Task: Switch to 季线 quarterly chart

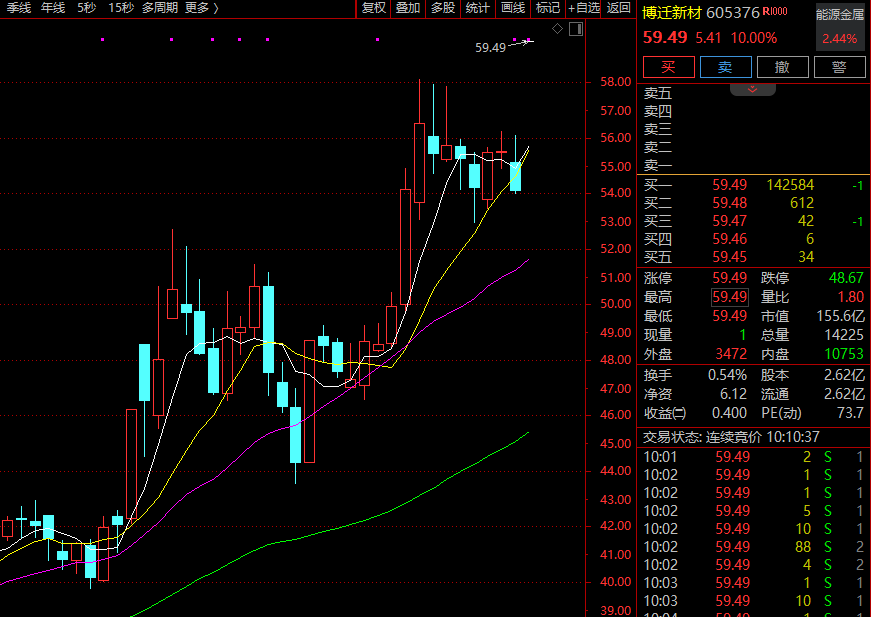Action: [x=19, y=8]
